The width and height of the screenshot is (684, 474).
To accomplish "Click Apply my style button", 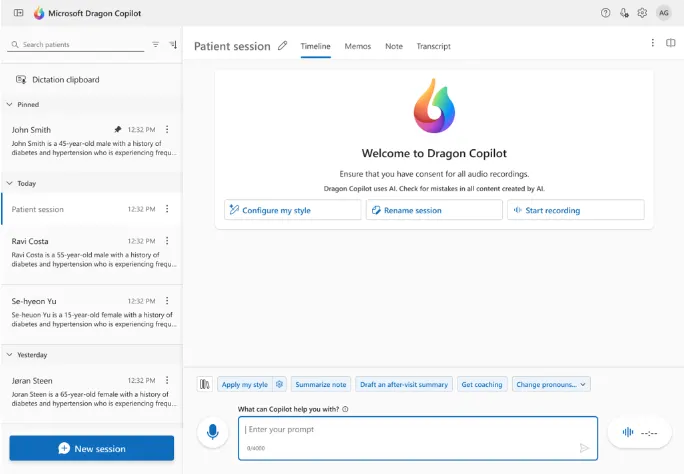I will click(x=245, y=384).
